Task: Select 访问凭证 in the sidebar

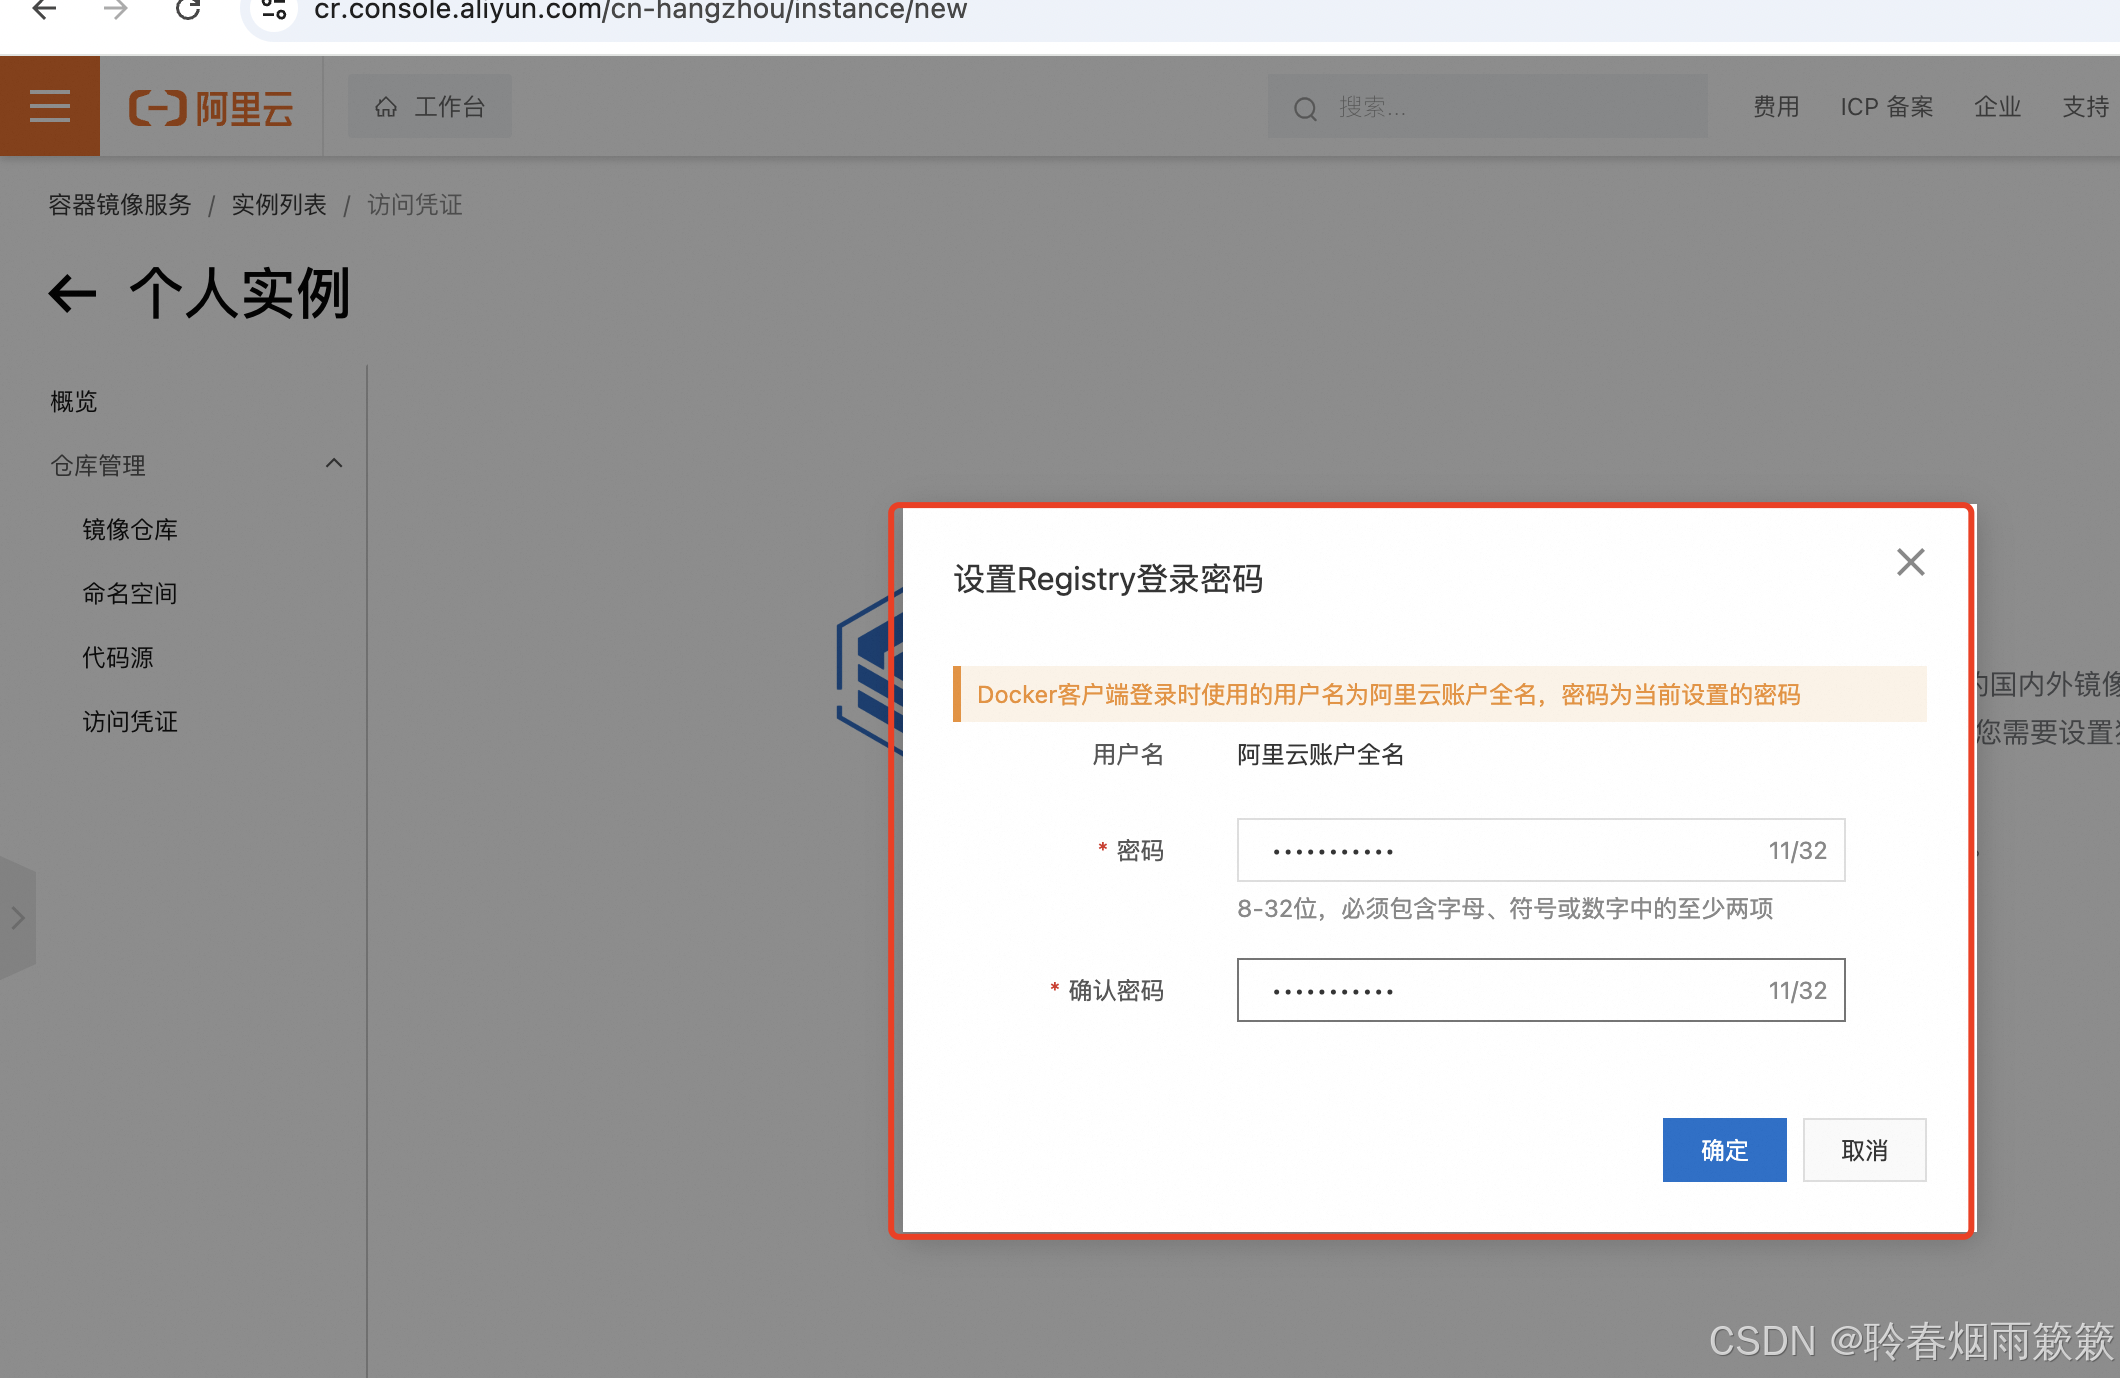Action: click(x=130, y=721)
